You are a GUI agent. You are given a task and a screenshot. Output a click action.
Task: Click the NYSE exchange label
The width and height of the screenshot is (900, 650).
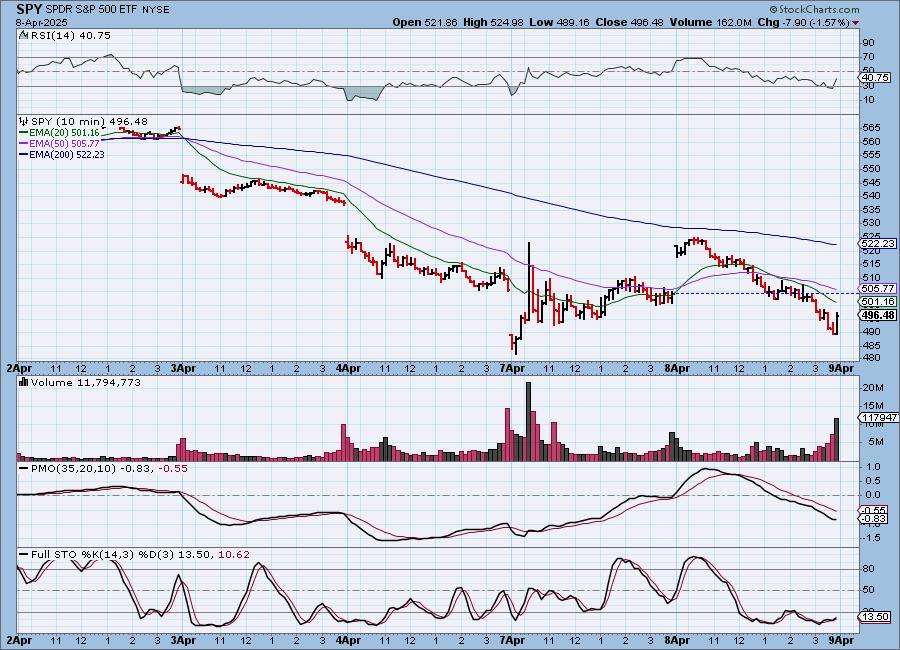155,10
